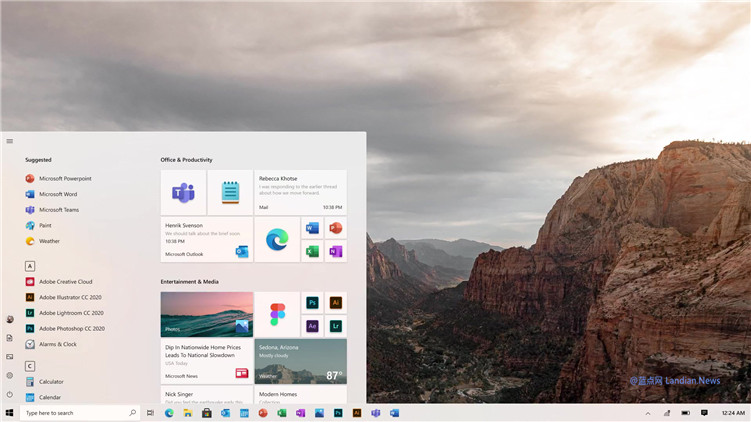Open Adobe Illustrator CC 2020 in app list

63,297
